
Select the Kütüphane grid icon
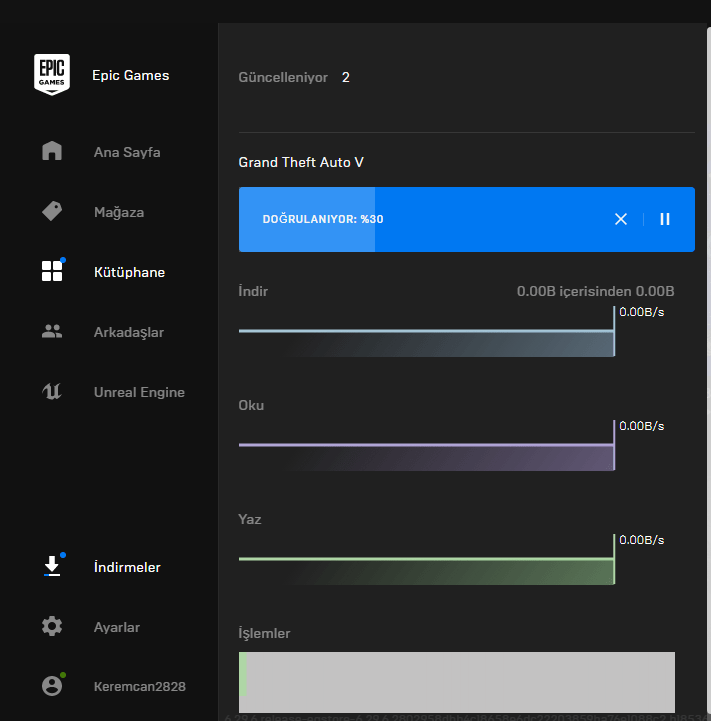52,272
